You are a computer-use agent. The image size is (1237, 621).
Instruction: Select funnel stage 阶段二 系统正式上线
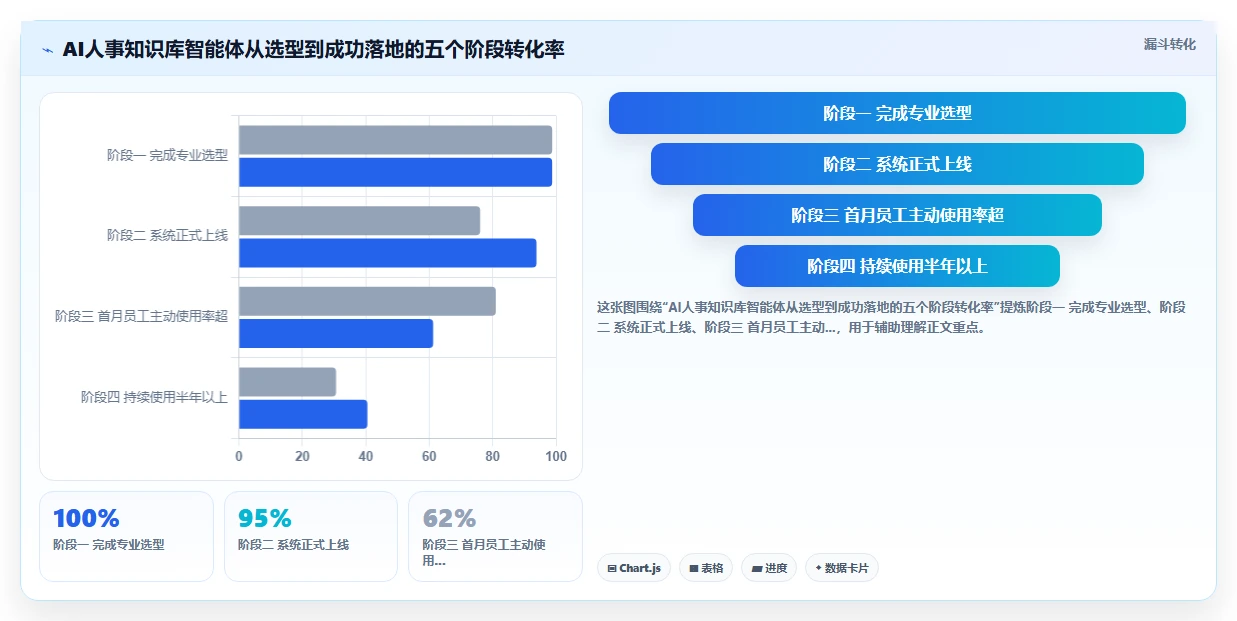click(x=897, y=164)
